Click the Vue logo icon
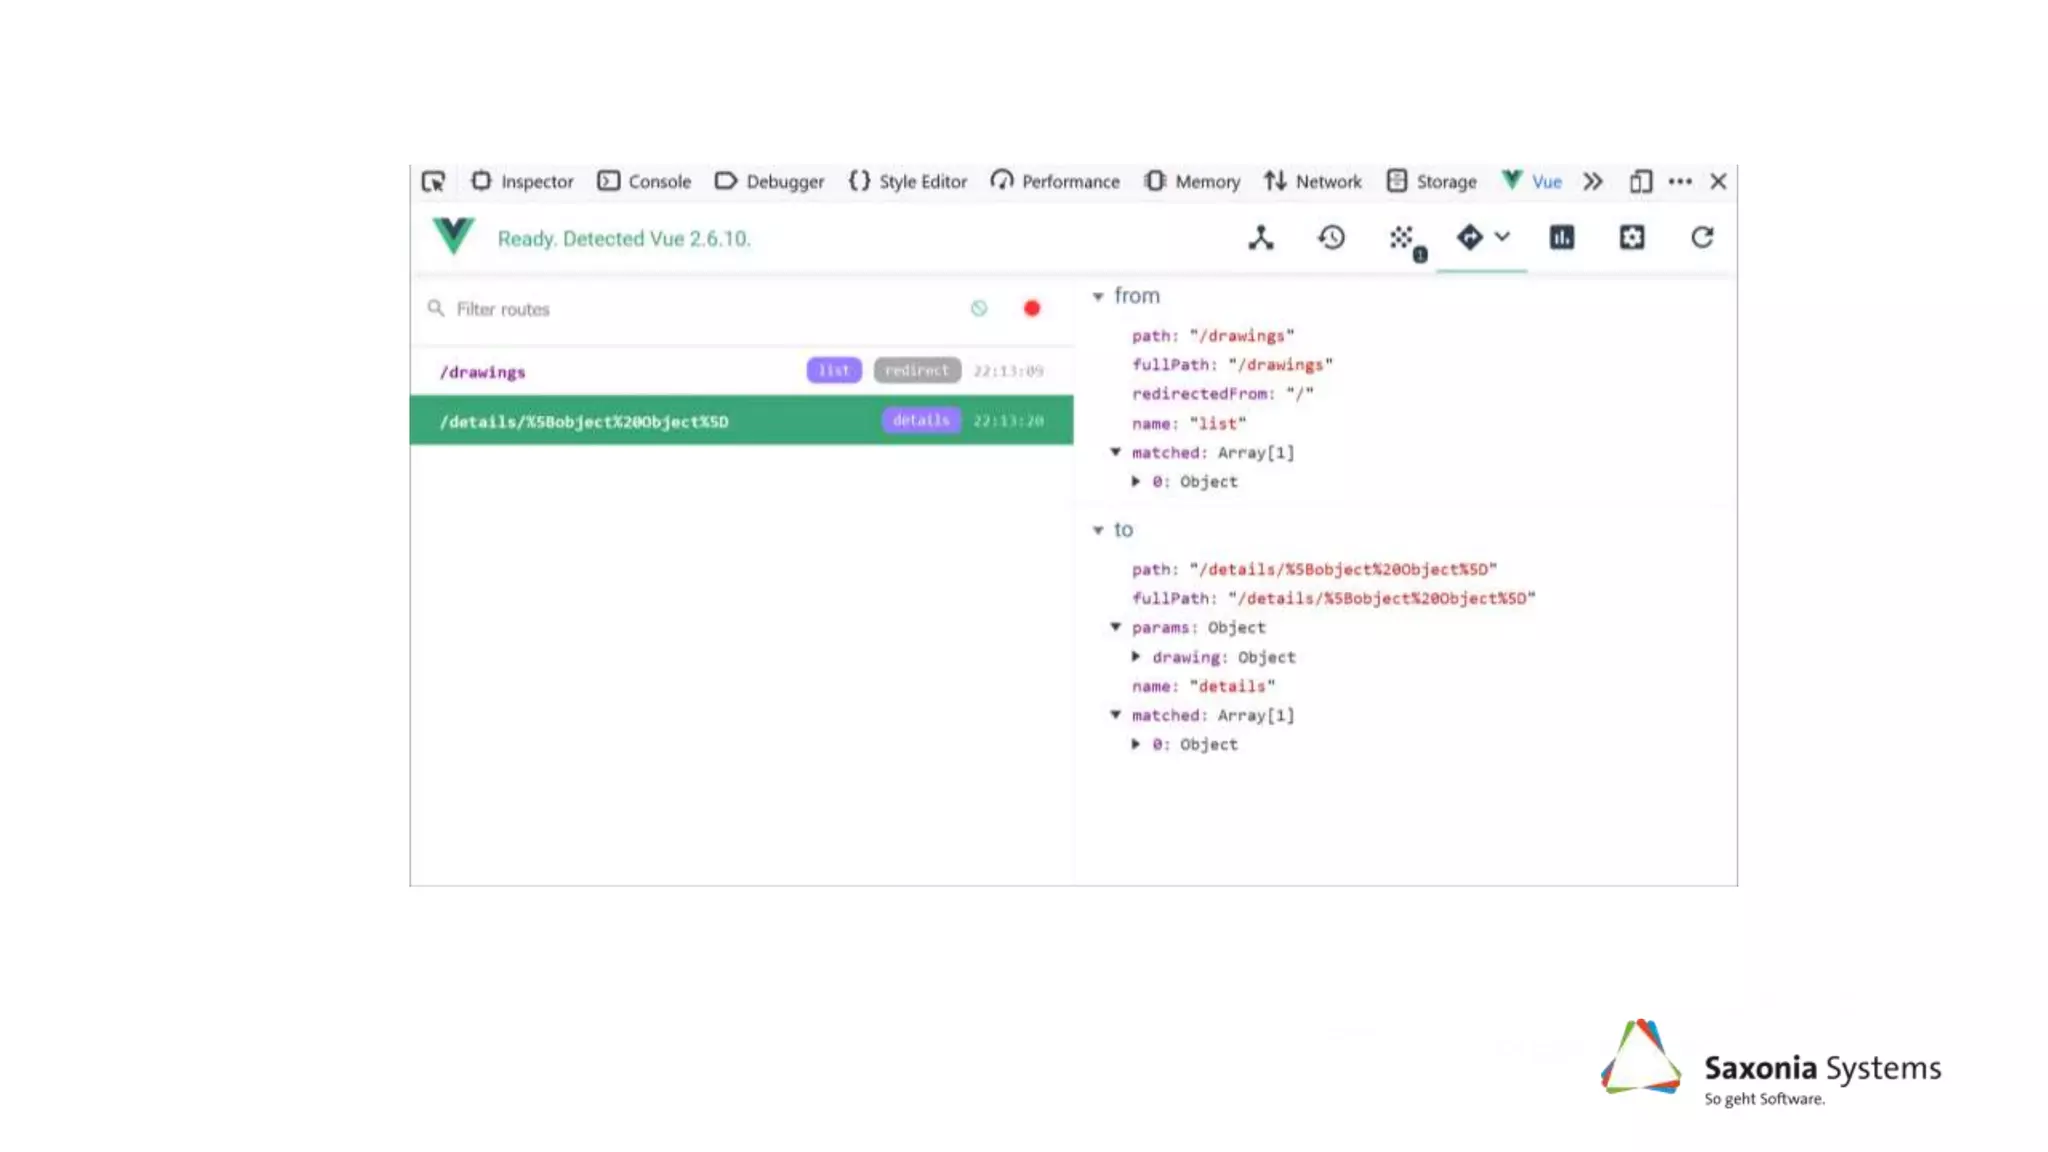This screenshot has width=2048, height=1152. tap(453, 237)
